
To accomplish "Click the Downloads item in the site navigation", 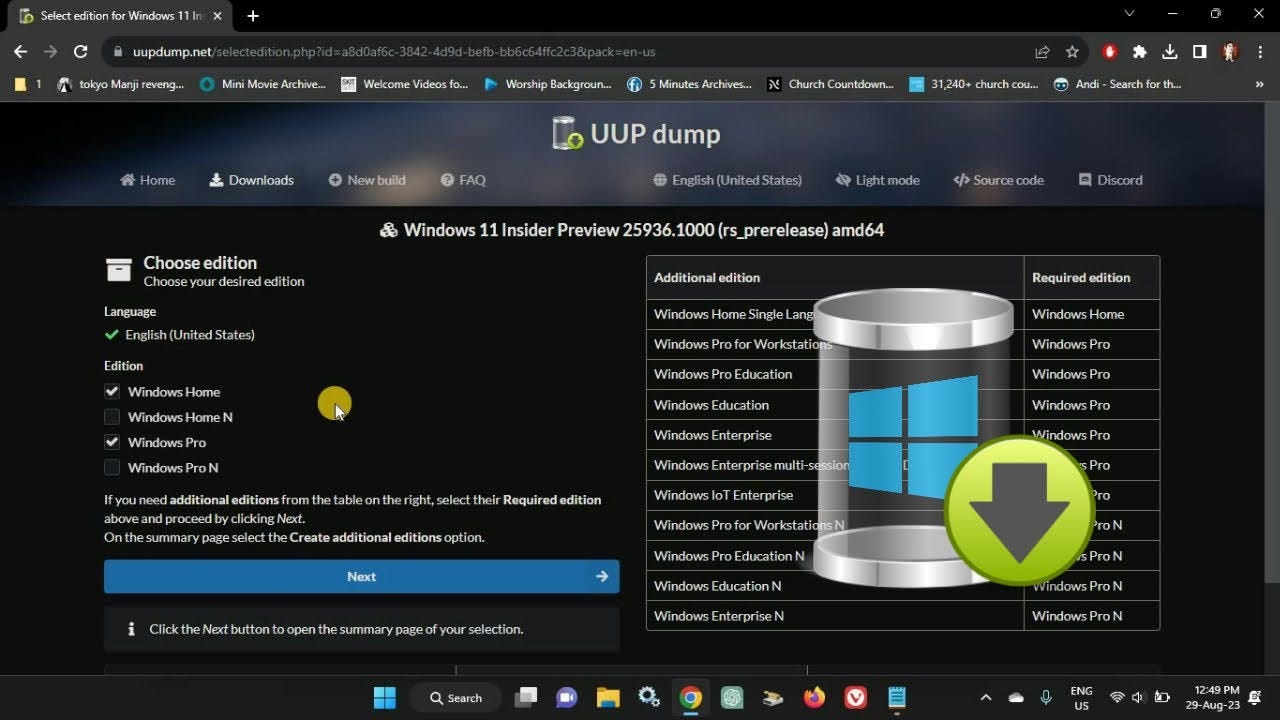I will 251,180.
